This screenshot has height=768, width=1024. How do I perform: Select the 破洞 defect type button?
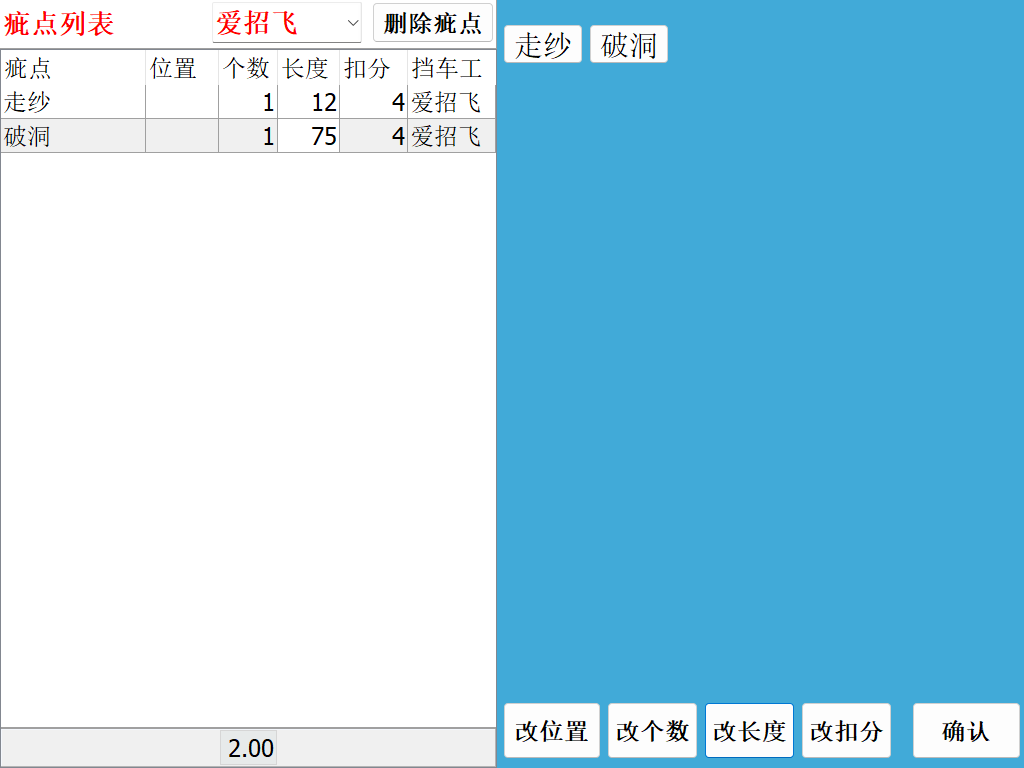[629, 43]
